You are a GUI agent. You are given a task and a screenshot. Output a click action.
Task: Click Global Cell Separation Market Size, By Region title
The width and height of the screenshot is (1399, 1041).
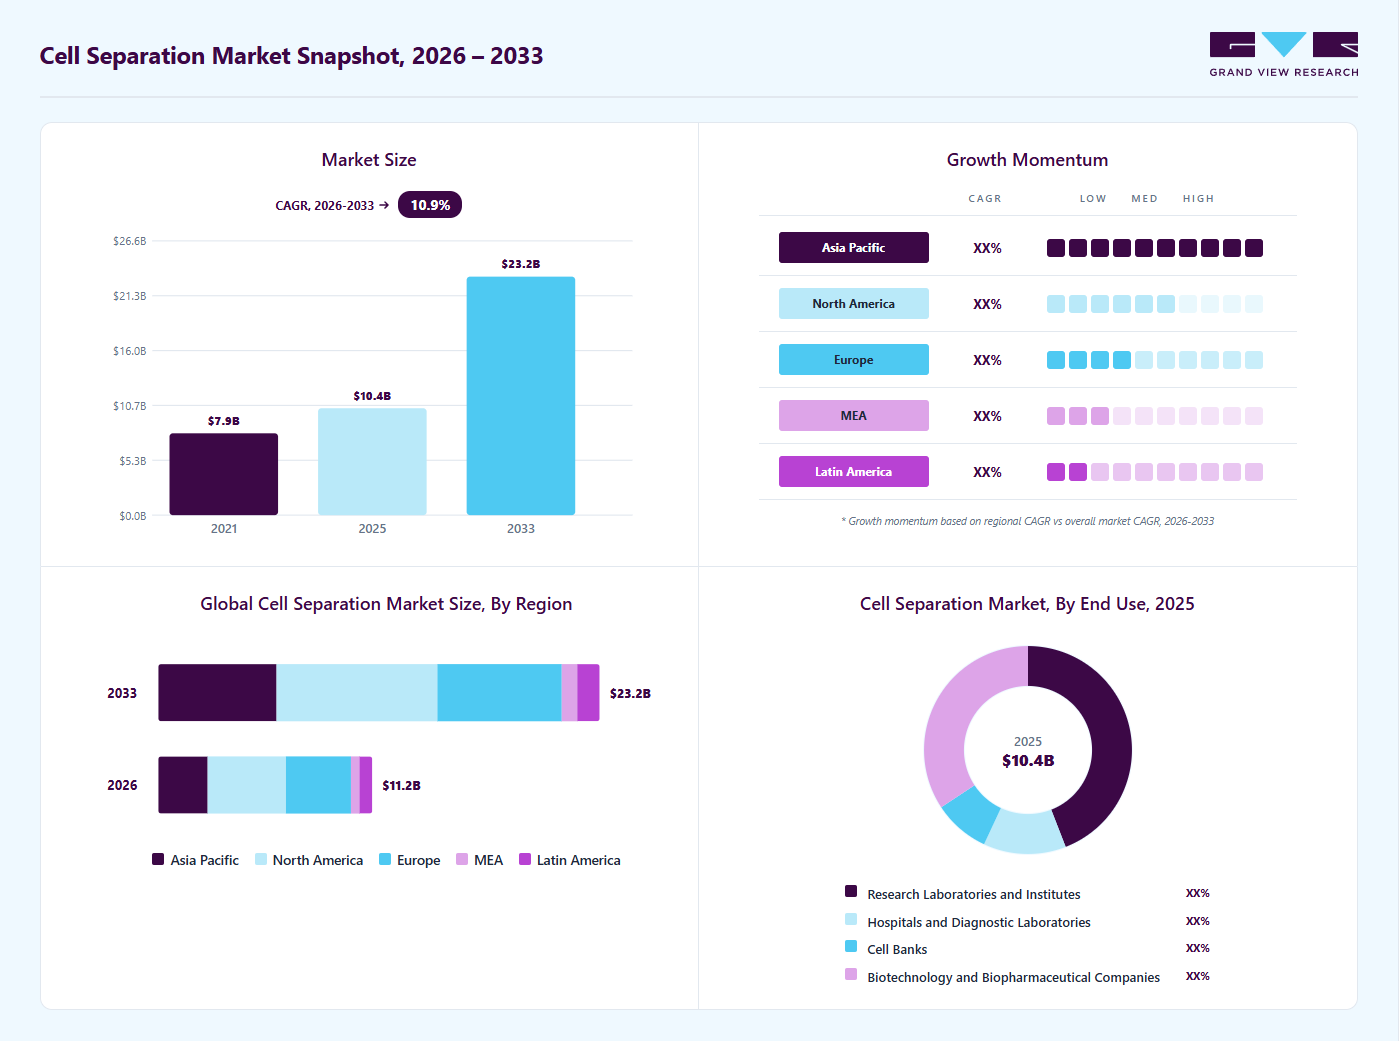[x=386, y=604]
